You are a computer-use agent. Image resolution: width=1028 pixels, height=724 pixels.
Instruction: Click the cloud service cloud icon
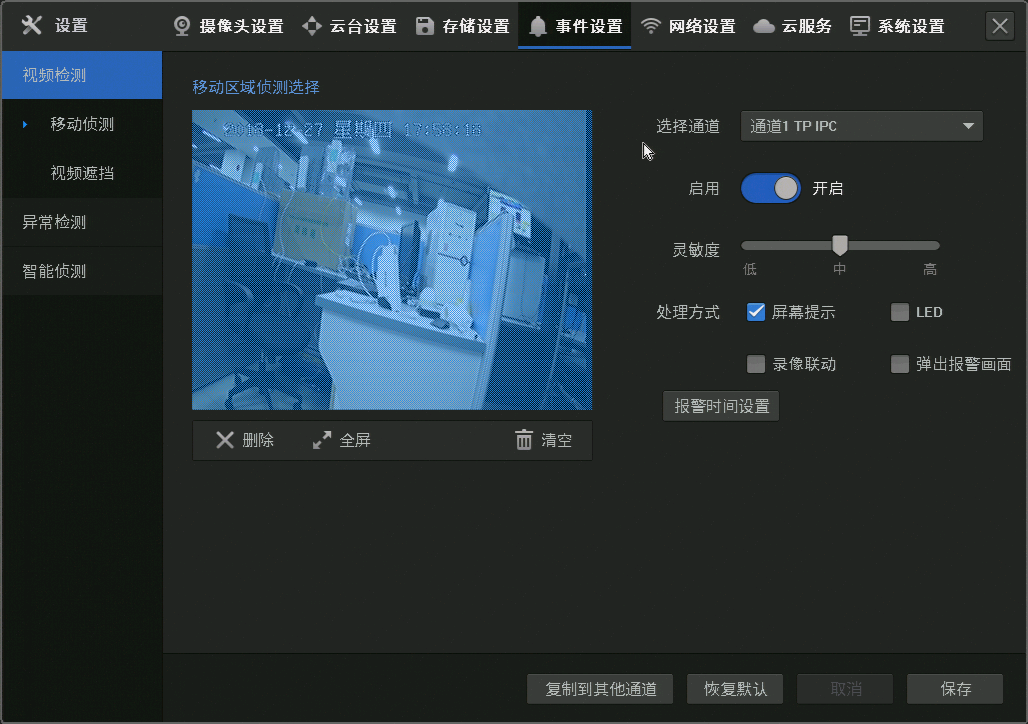pos(764,26)
